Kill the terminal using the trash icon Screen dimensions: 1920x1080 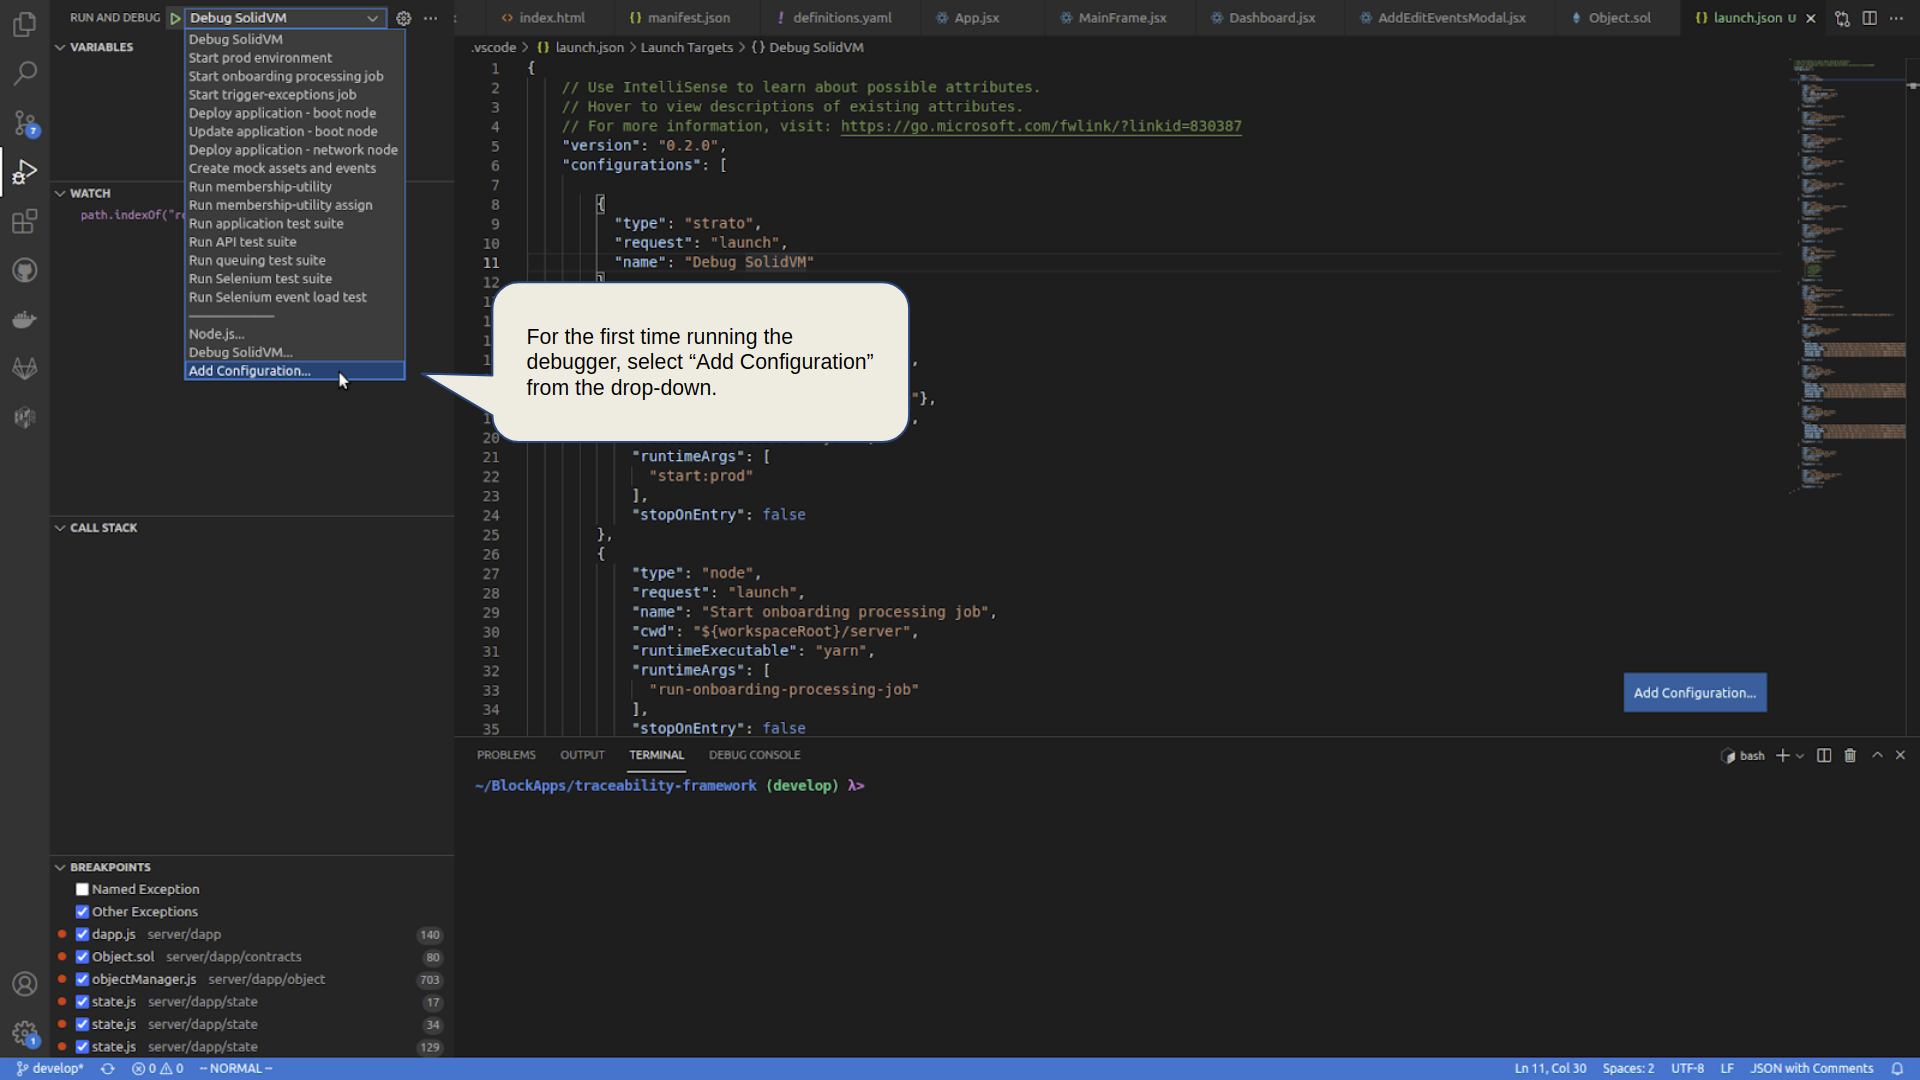[x=1850, y=755]
